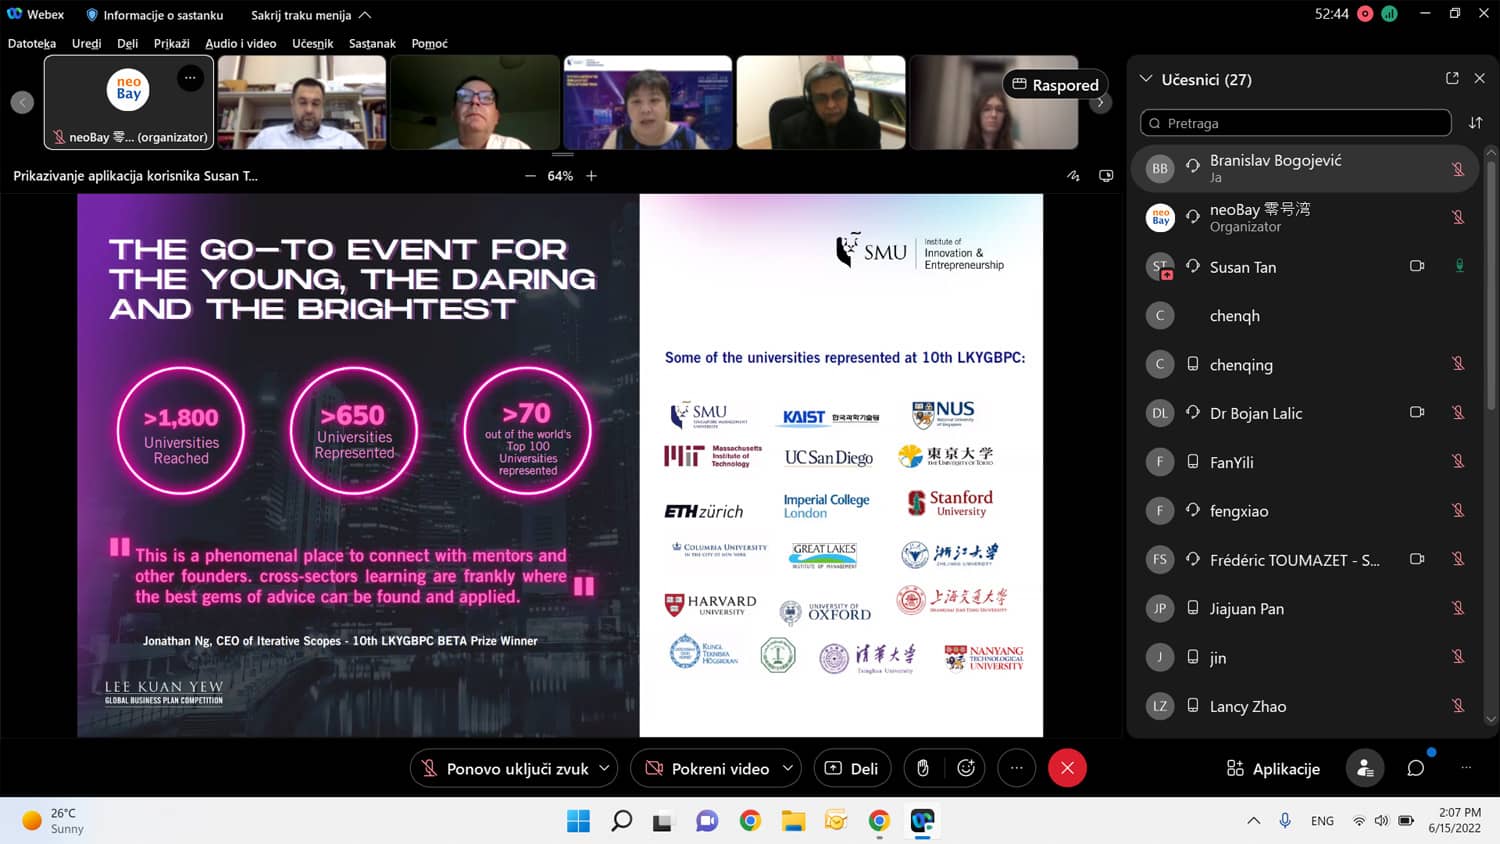Click the raise hand icon
This screenshot has width=1500, height=844.
pos(923,768)
